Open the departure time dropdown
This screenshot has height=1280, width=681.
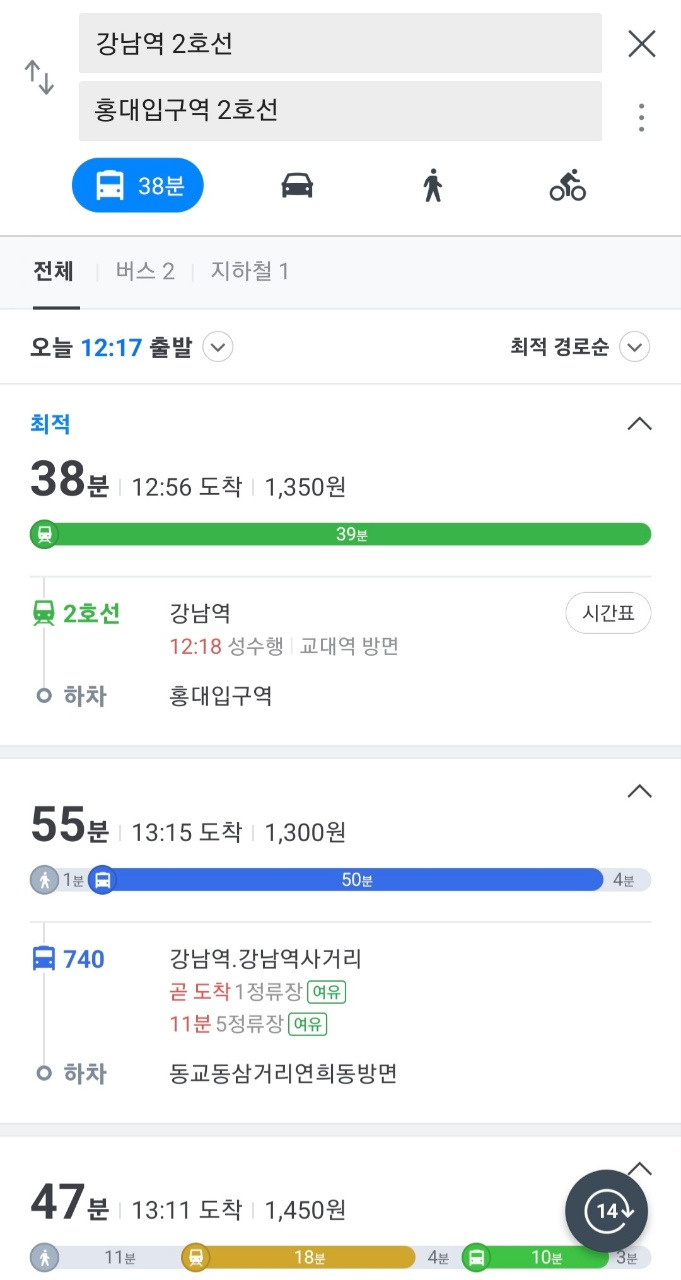218,348
